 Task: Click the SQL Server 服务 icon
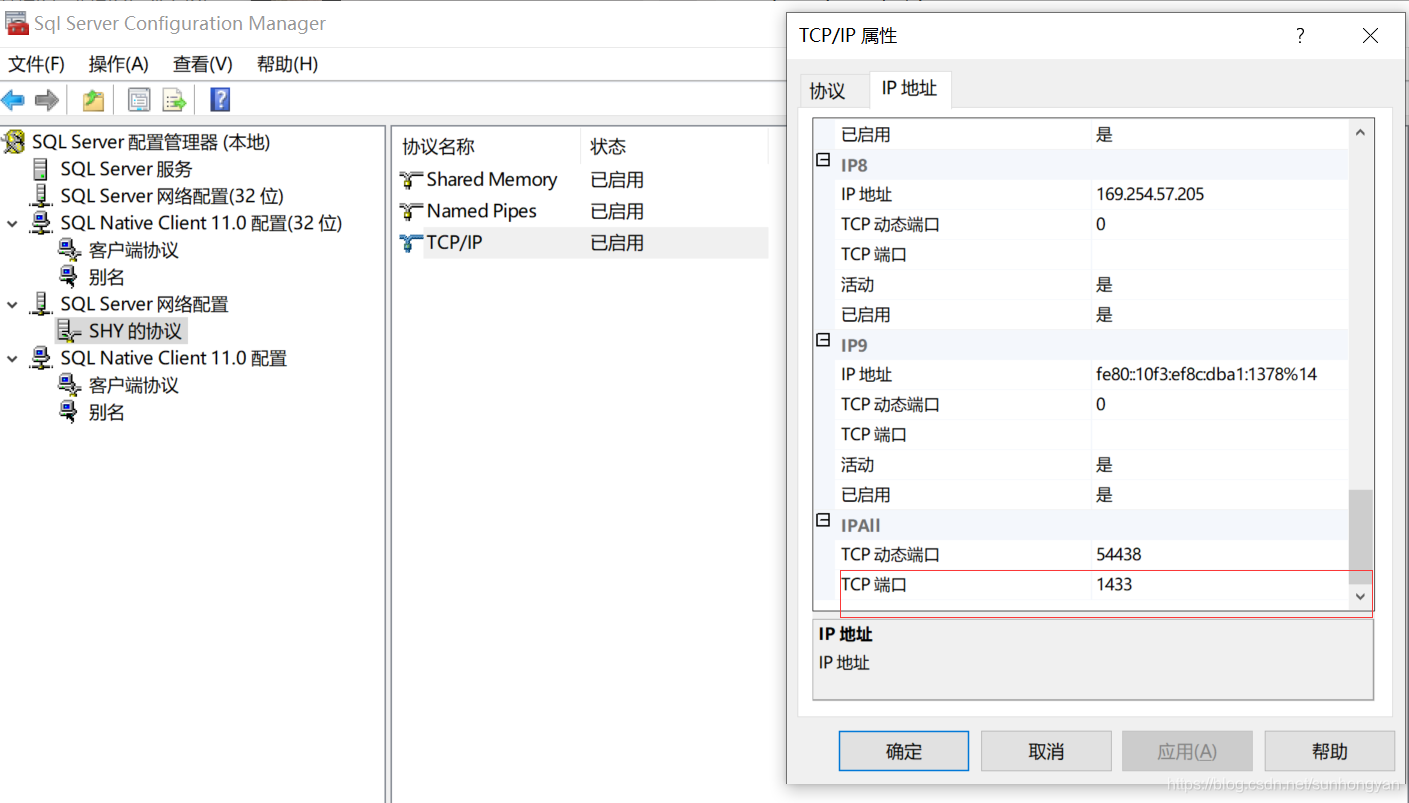pyautogui.click(x=41, y=169)
